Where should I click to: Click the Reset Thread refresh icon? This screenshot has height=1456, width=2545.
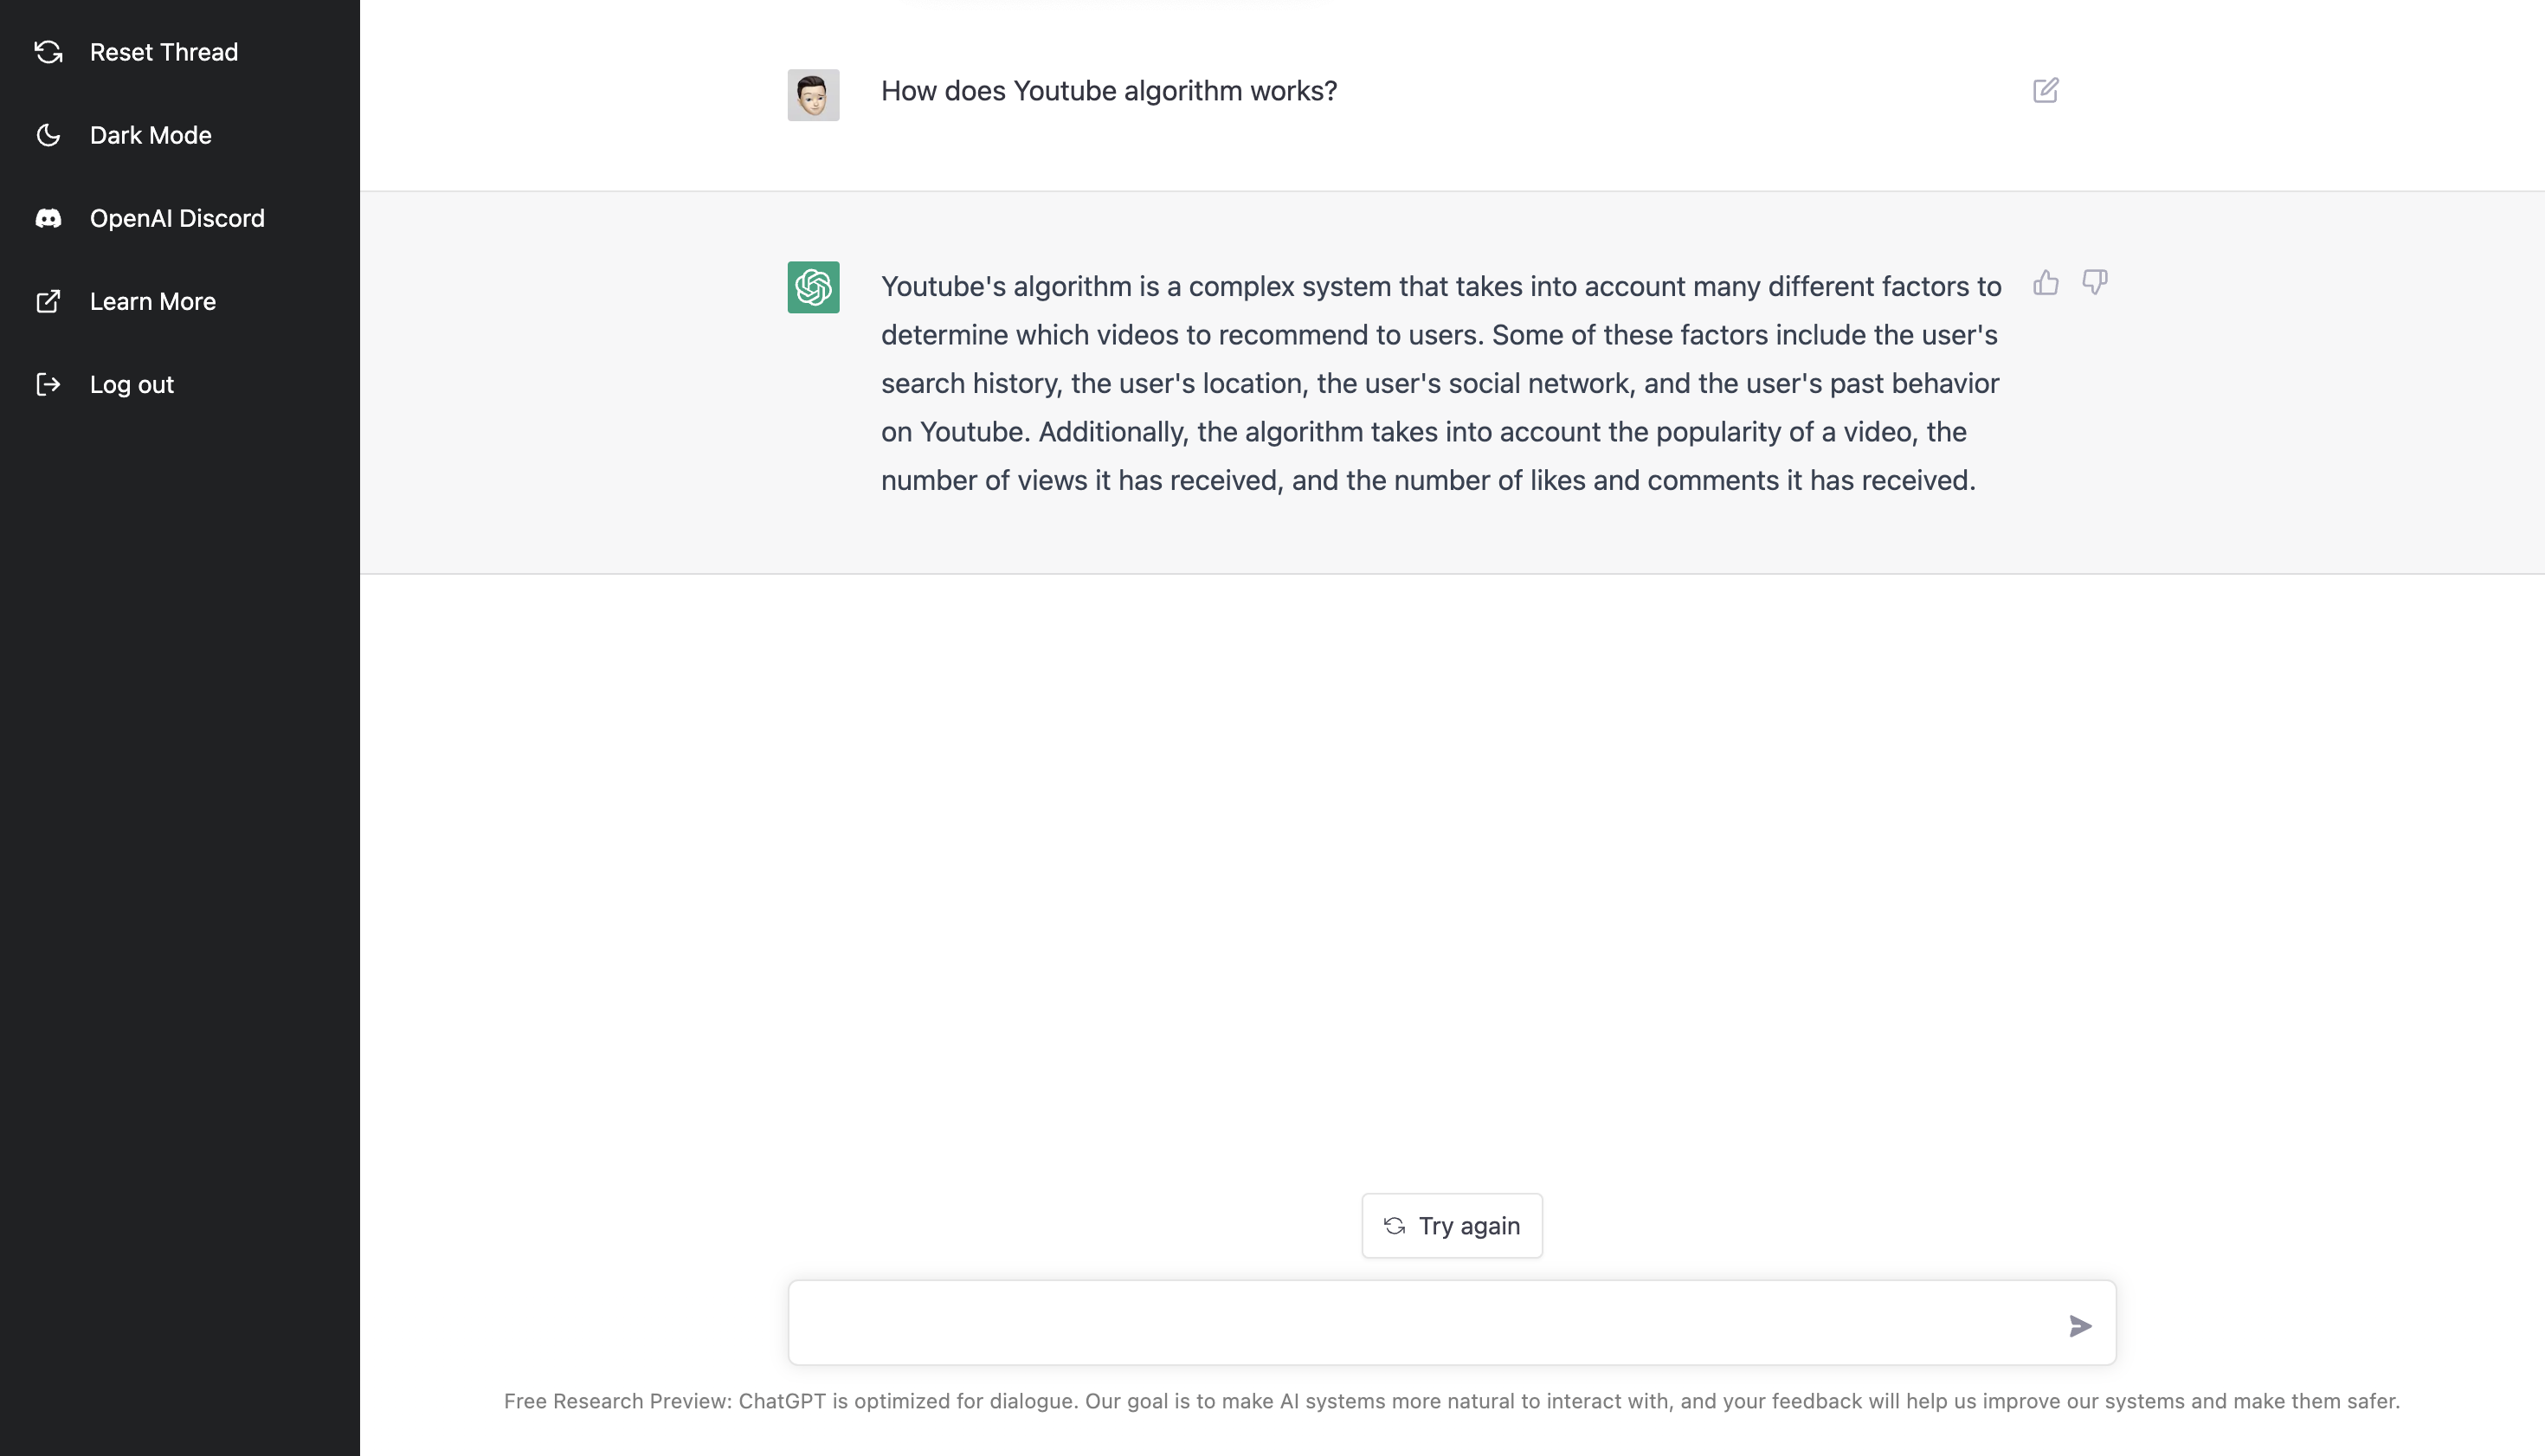click(48, 52)
